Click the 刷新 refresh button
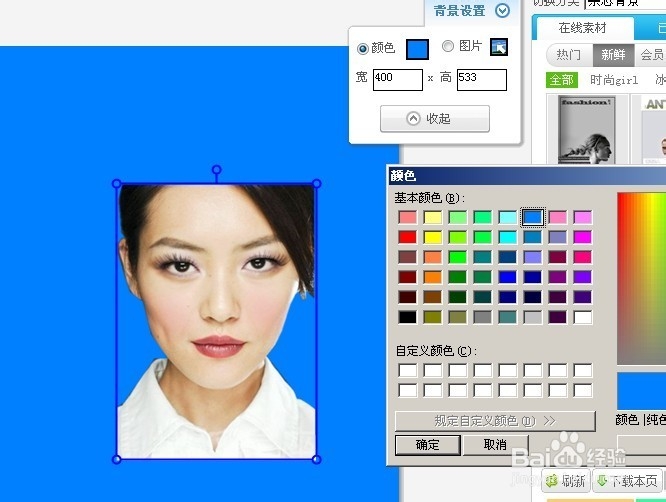The height and width of the screenshot is (502, 666). (566, 481)
